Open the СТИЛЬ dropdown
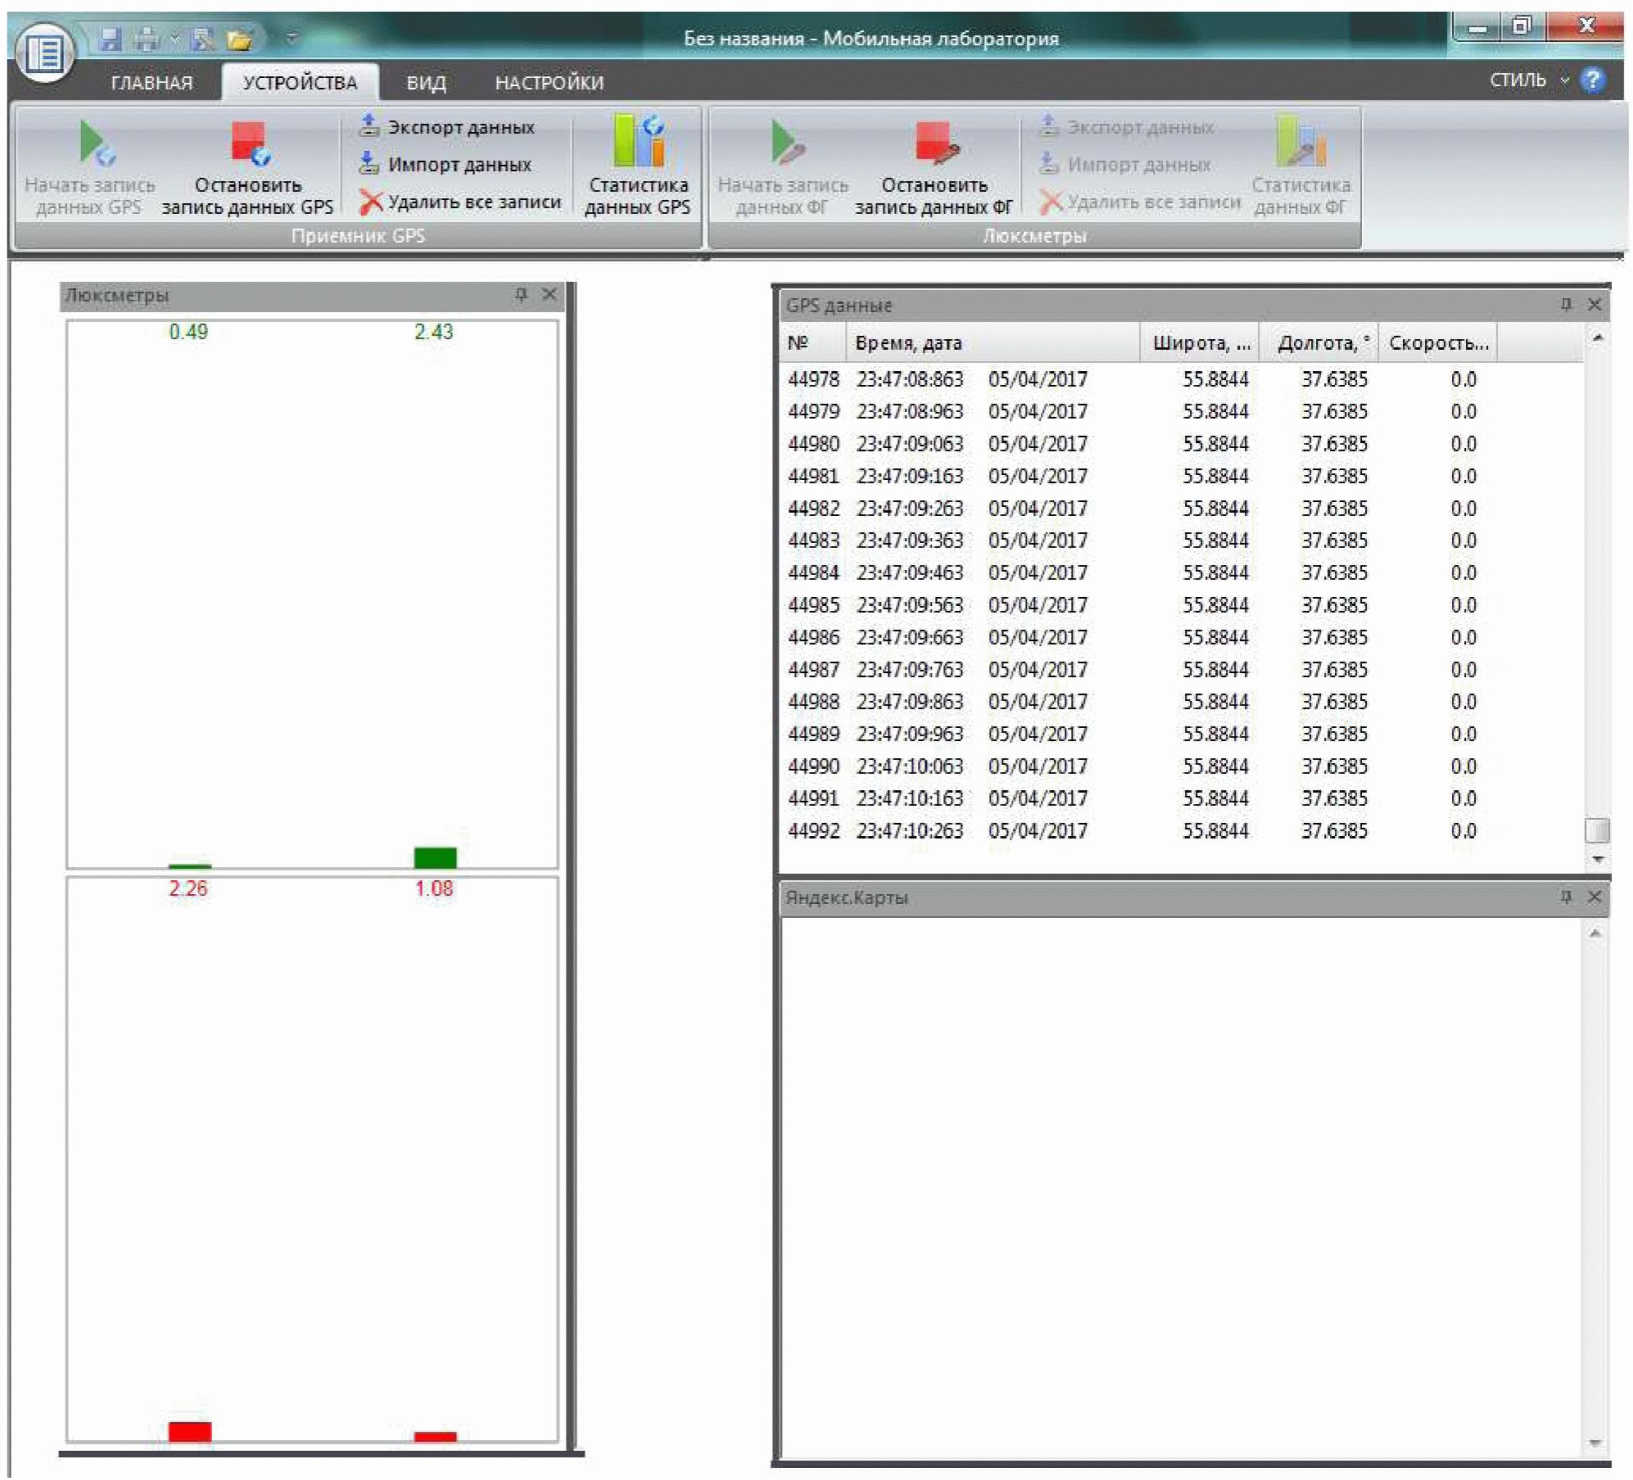1633x1480 pixels. pyautogui.click(x=1529, y=80)
